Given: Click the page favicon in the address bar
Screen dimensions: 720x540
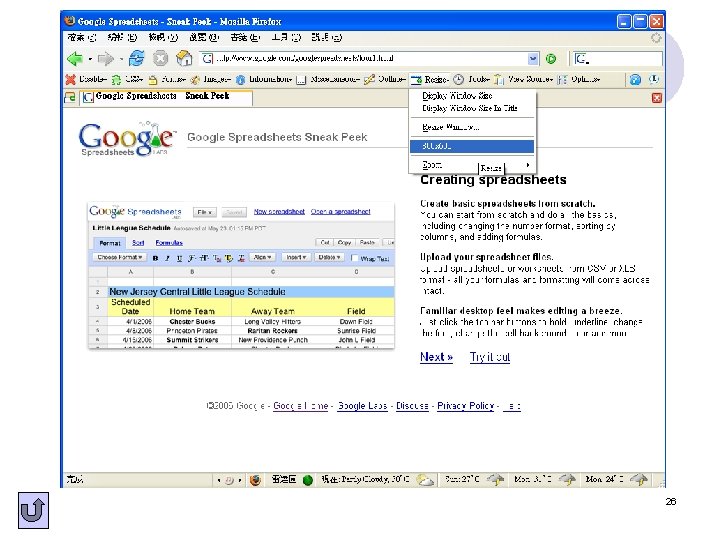Looking at the screenshot, I should pos(208,58).
